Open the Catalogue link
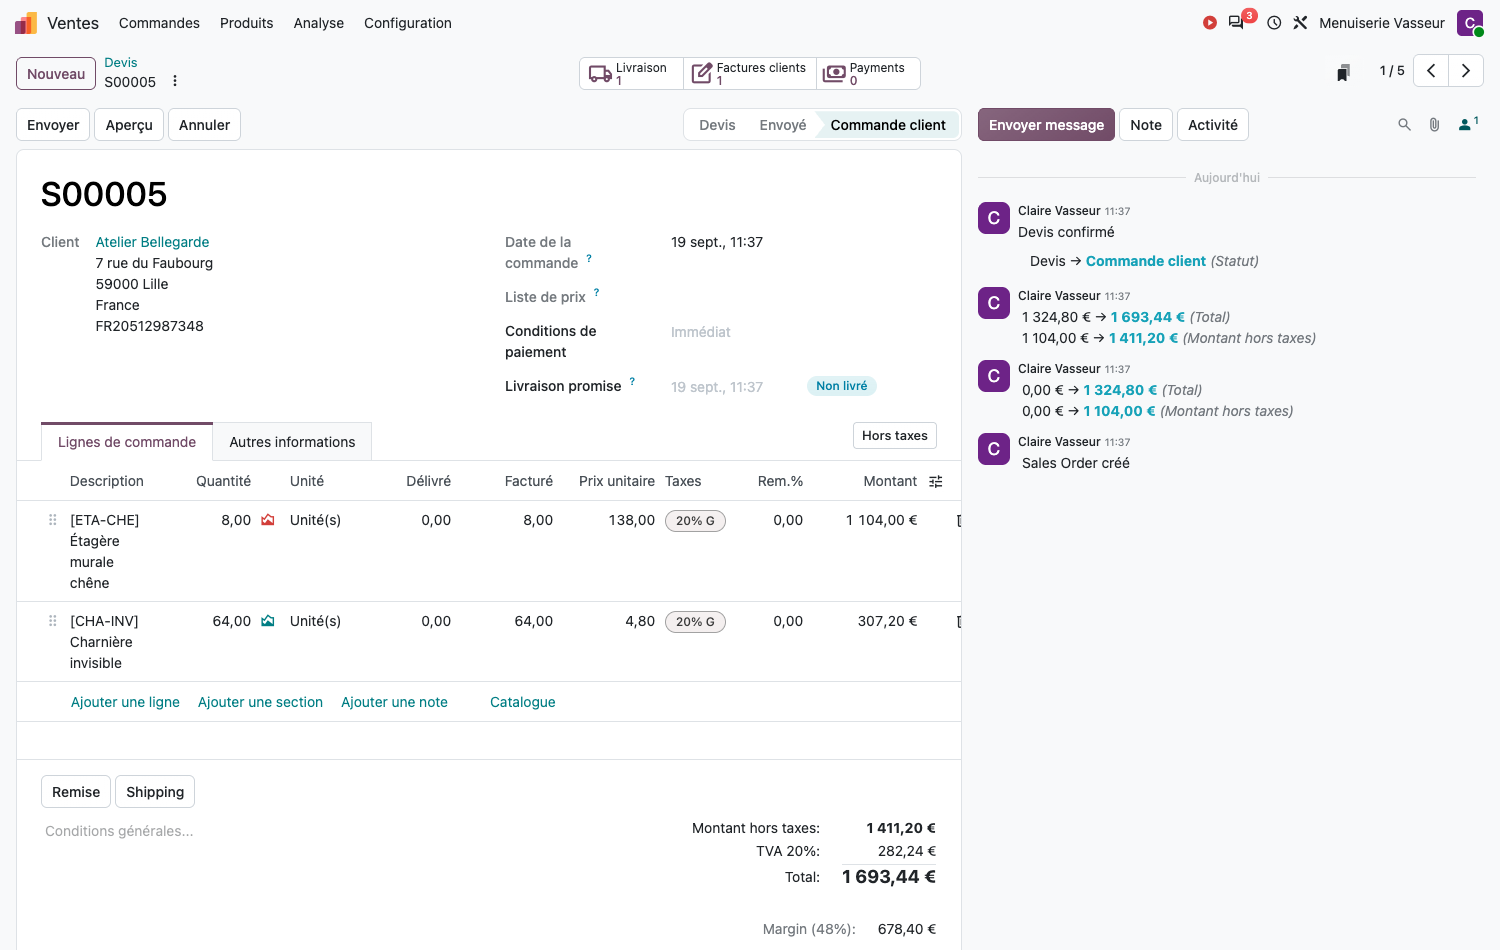Viewport: 1500px width, 950px height. (523, 702)
